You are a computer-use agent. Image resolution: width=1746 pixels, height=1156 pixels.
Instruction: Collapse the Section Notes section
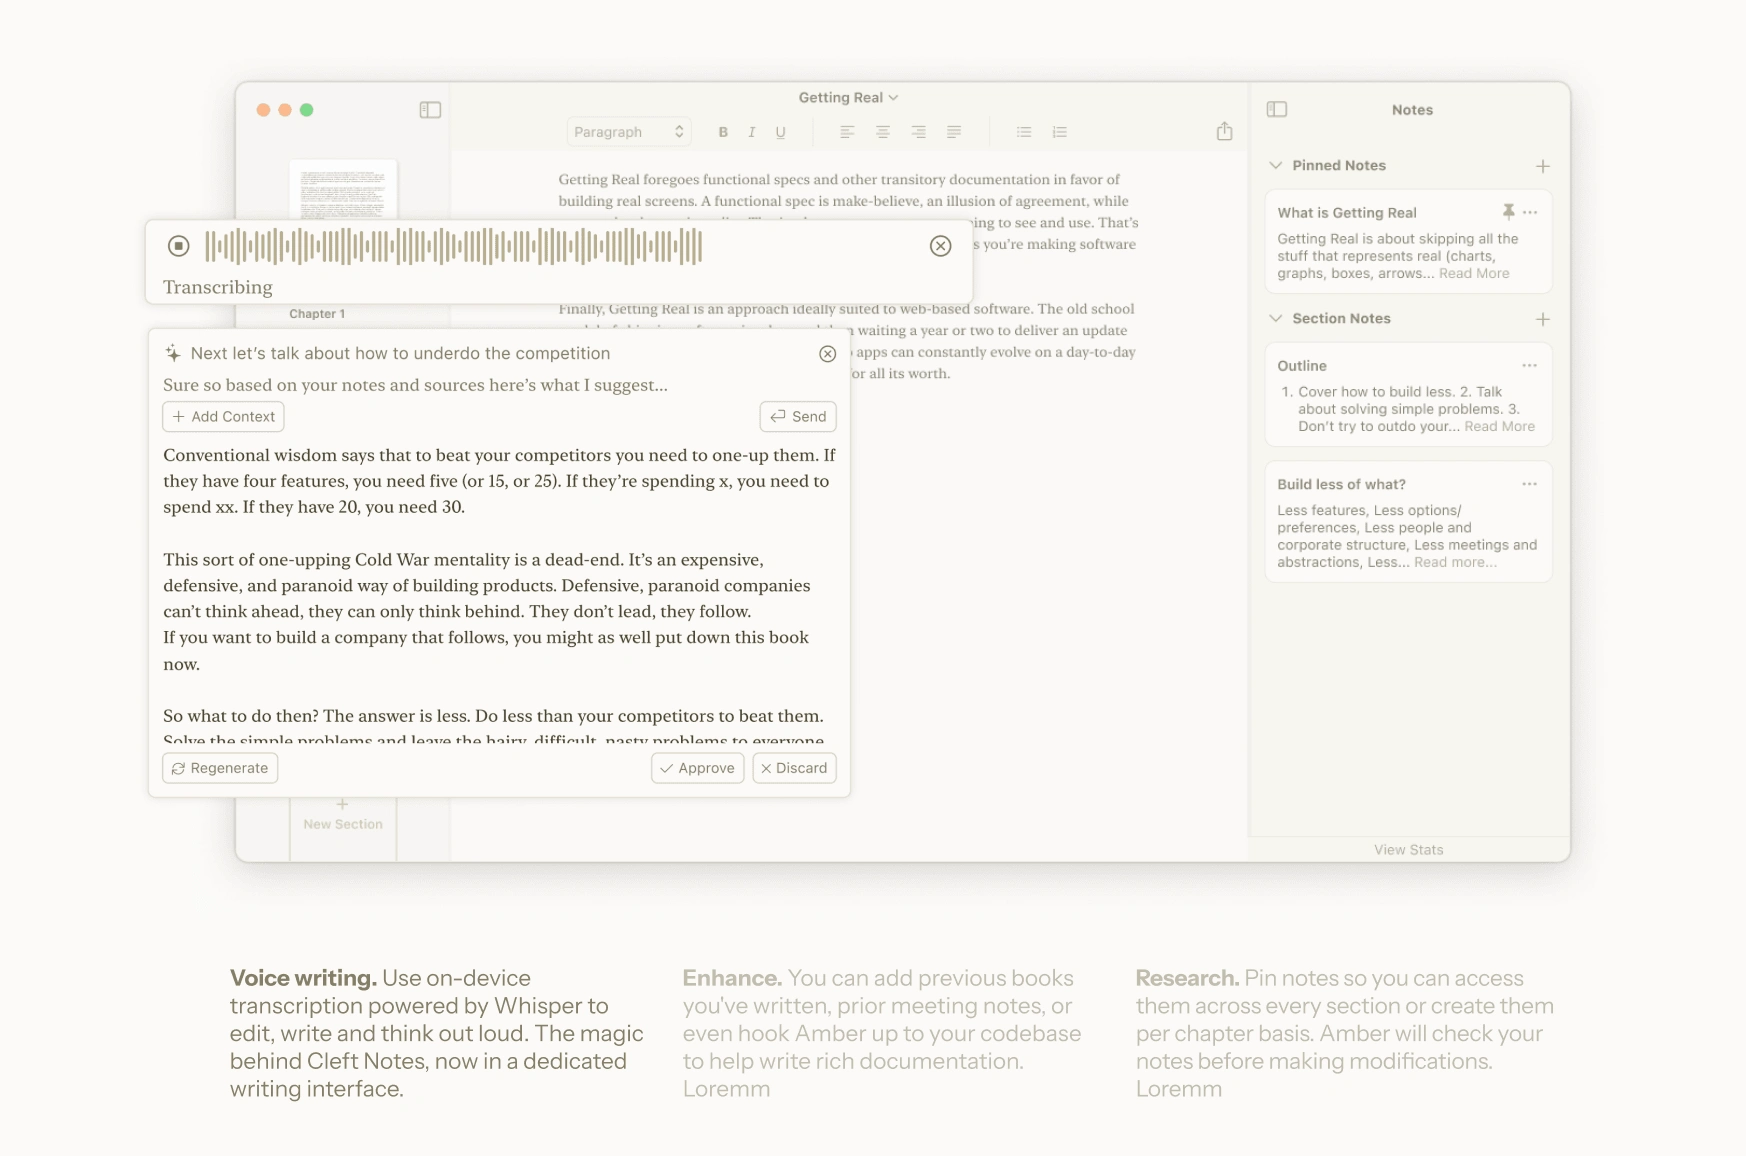[1276, 318]
